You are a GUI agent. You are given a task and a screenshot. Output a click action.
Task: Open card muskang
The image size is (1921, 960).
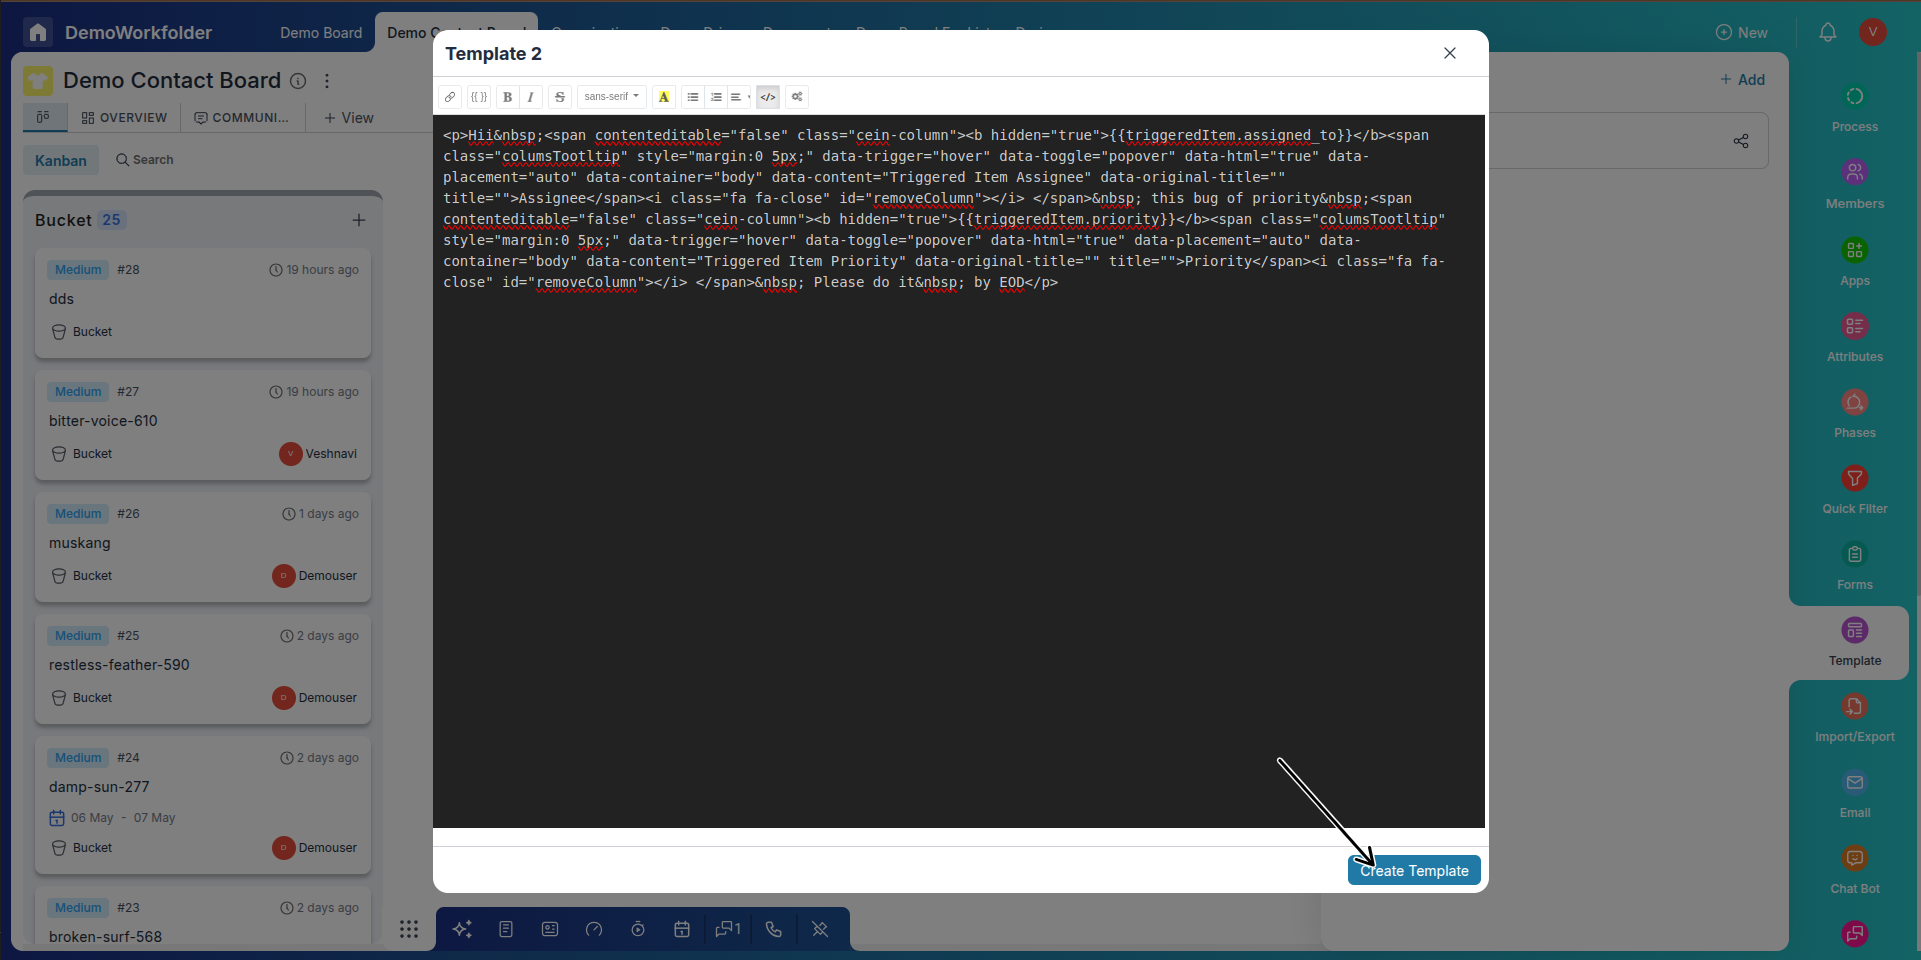pos(203,547)
